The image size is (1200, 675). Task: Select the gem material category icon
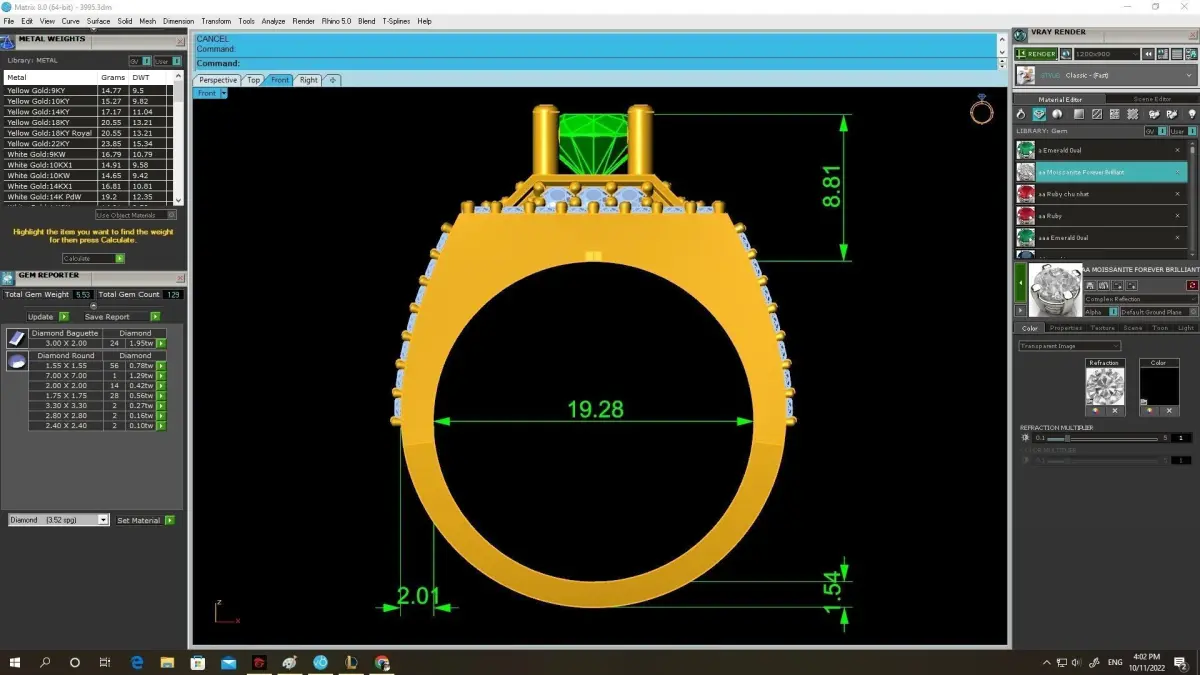[1039, 115]
